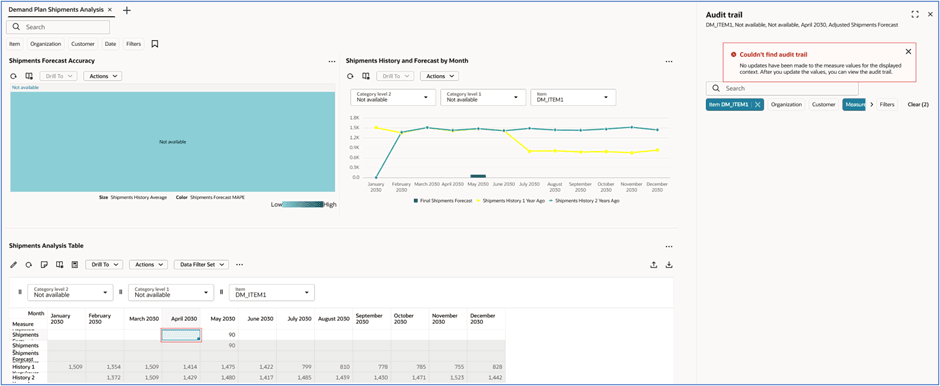Toggle Final Shipments Forecast legend entry
This screenshot has height=386, width=940.
pos(442,201)
